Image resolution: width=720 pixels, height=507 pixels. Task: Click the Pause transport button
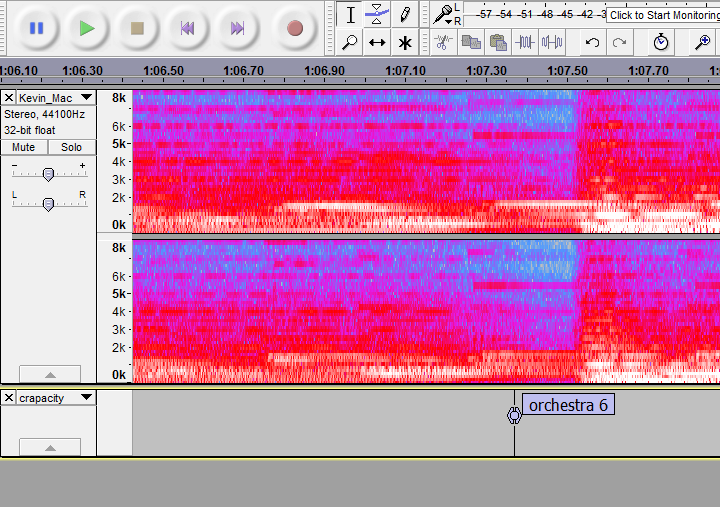coord(36,28)
